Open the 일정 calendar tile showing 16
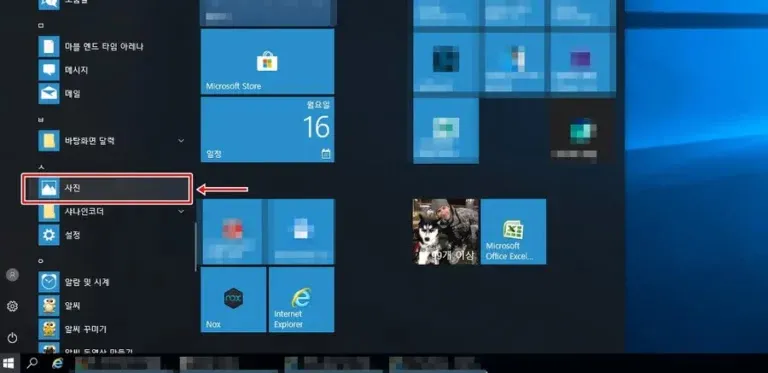 [x=267, y=129]
